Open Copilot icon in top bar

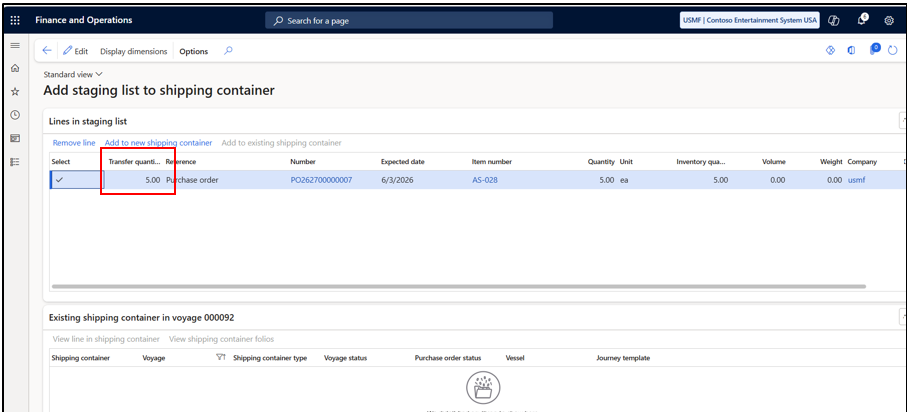[x=834, y=20]
